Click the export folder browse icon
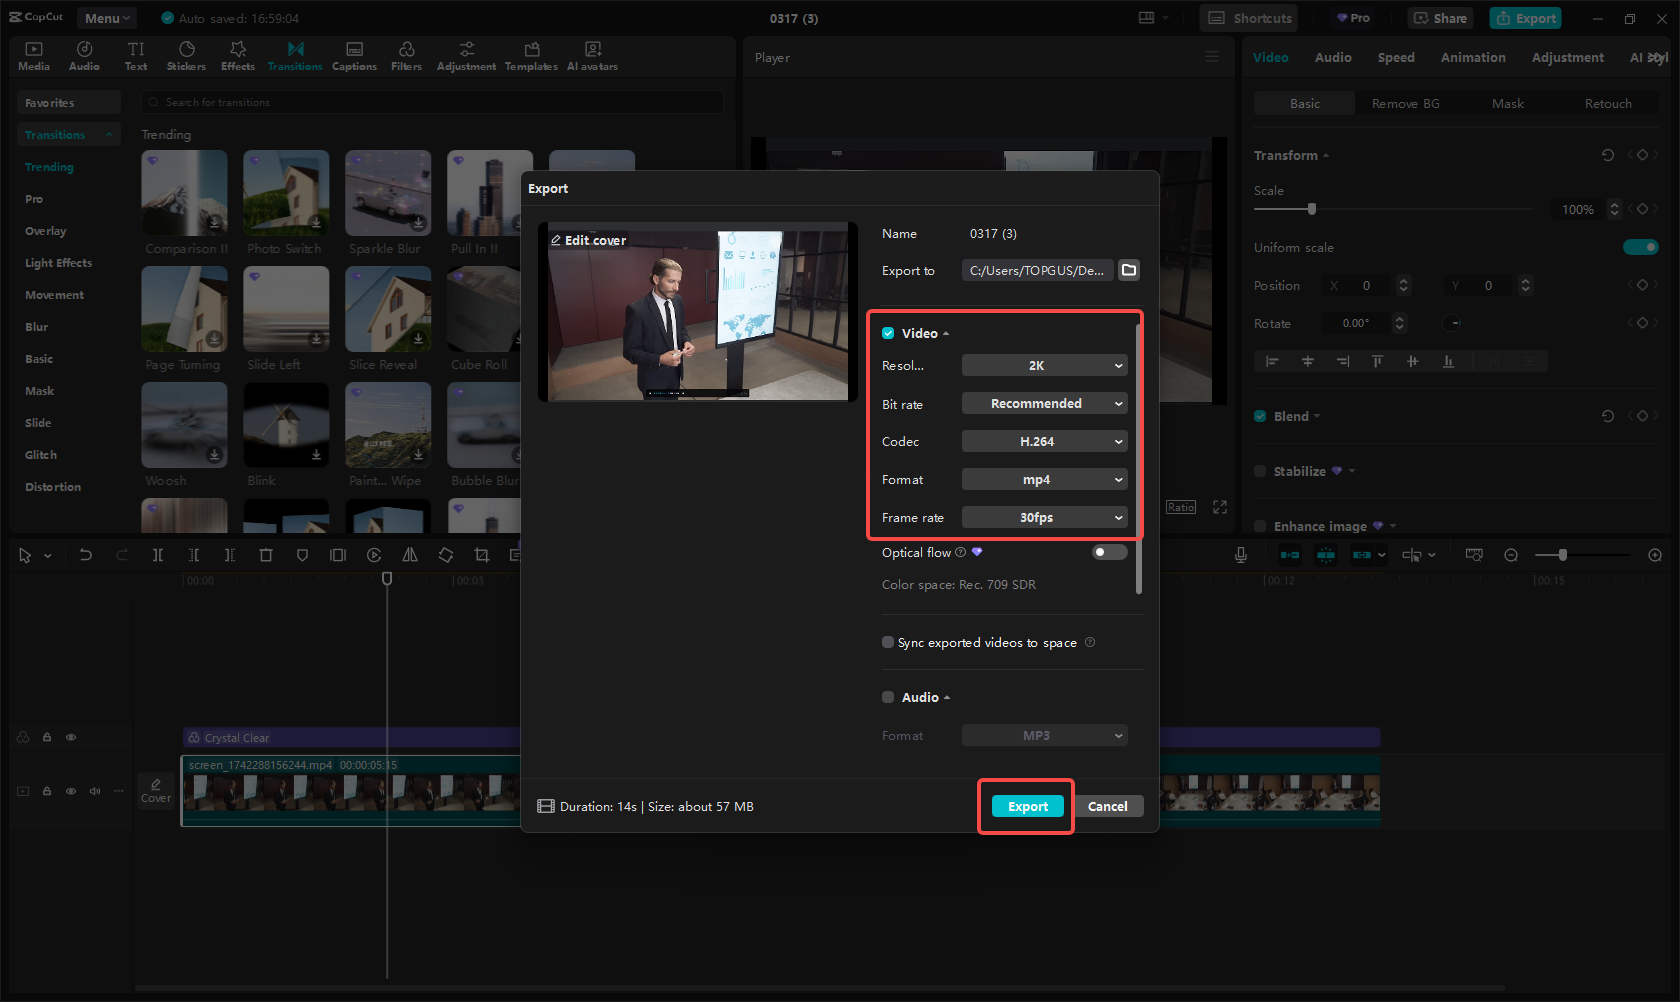This screenshot has width=1680, height=1002. coord(1129,270)
